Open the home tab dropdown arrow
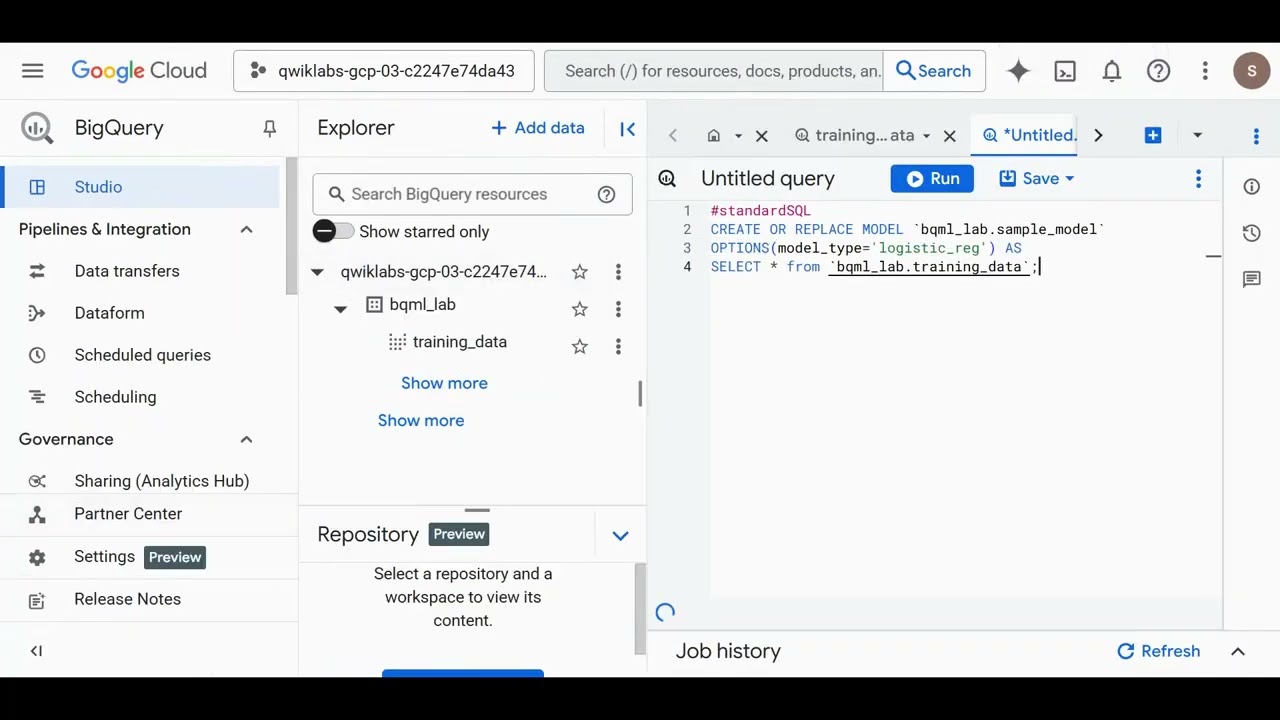 click(738, 135)
